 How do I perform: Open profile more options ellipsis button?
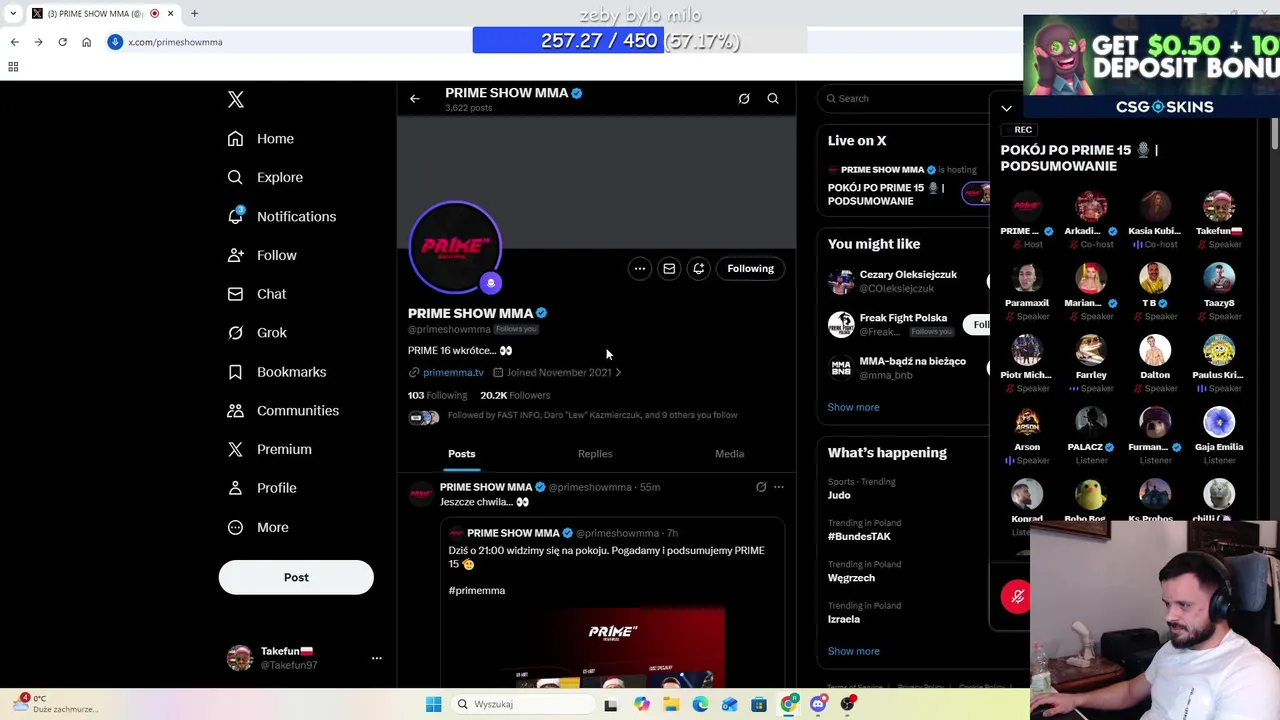point(640,269)
